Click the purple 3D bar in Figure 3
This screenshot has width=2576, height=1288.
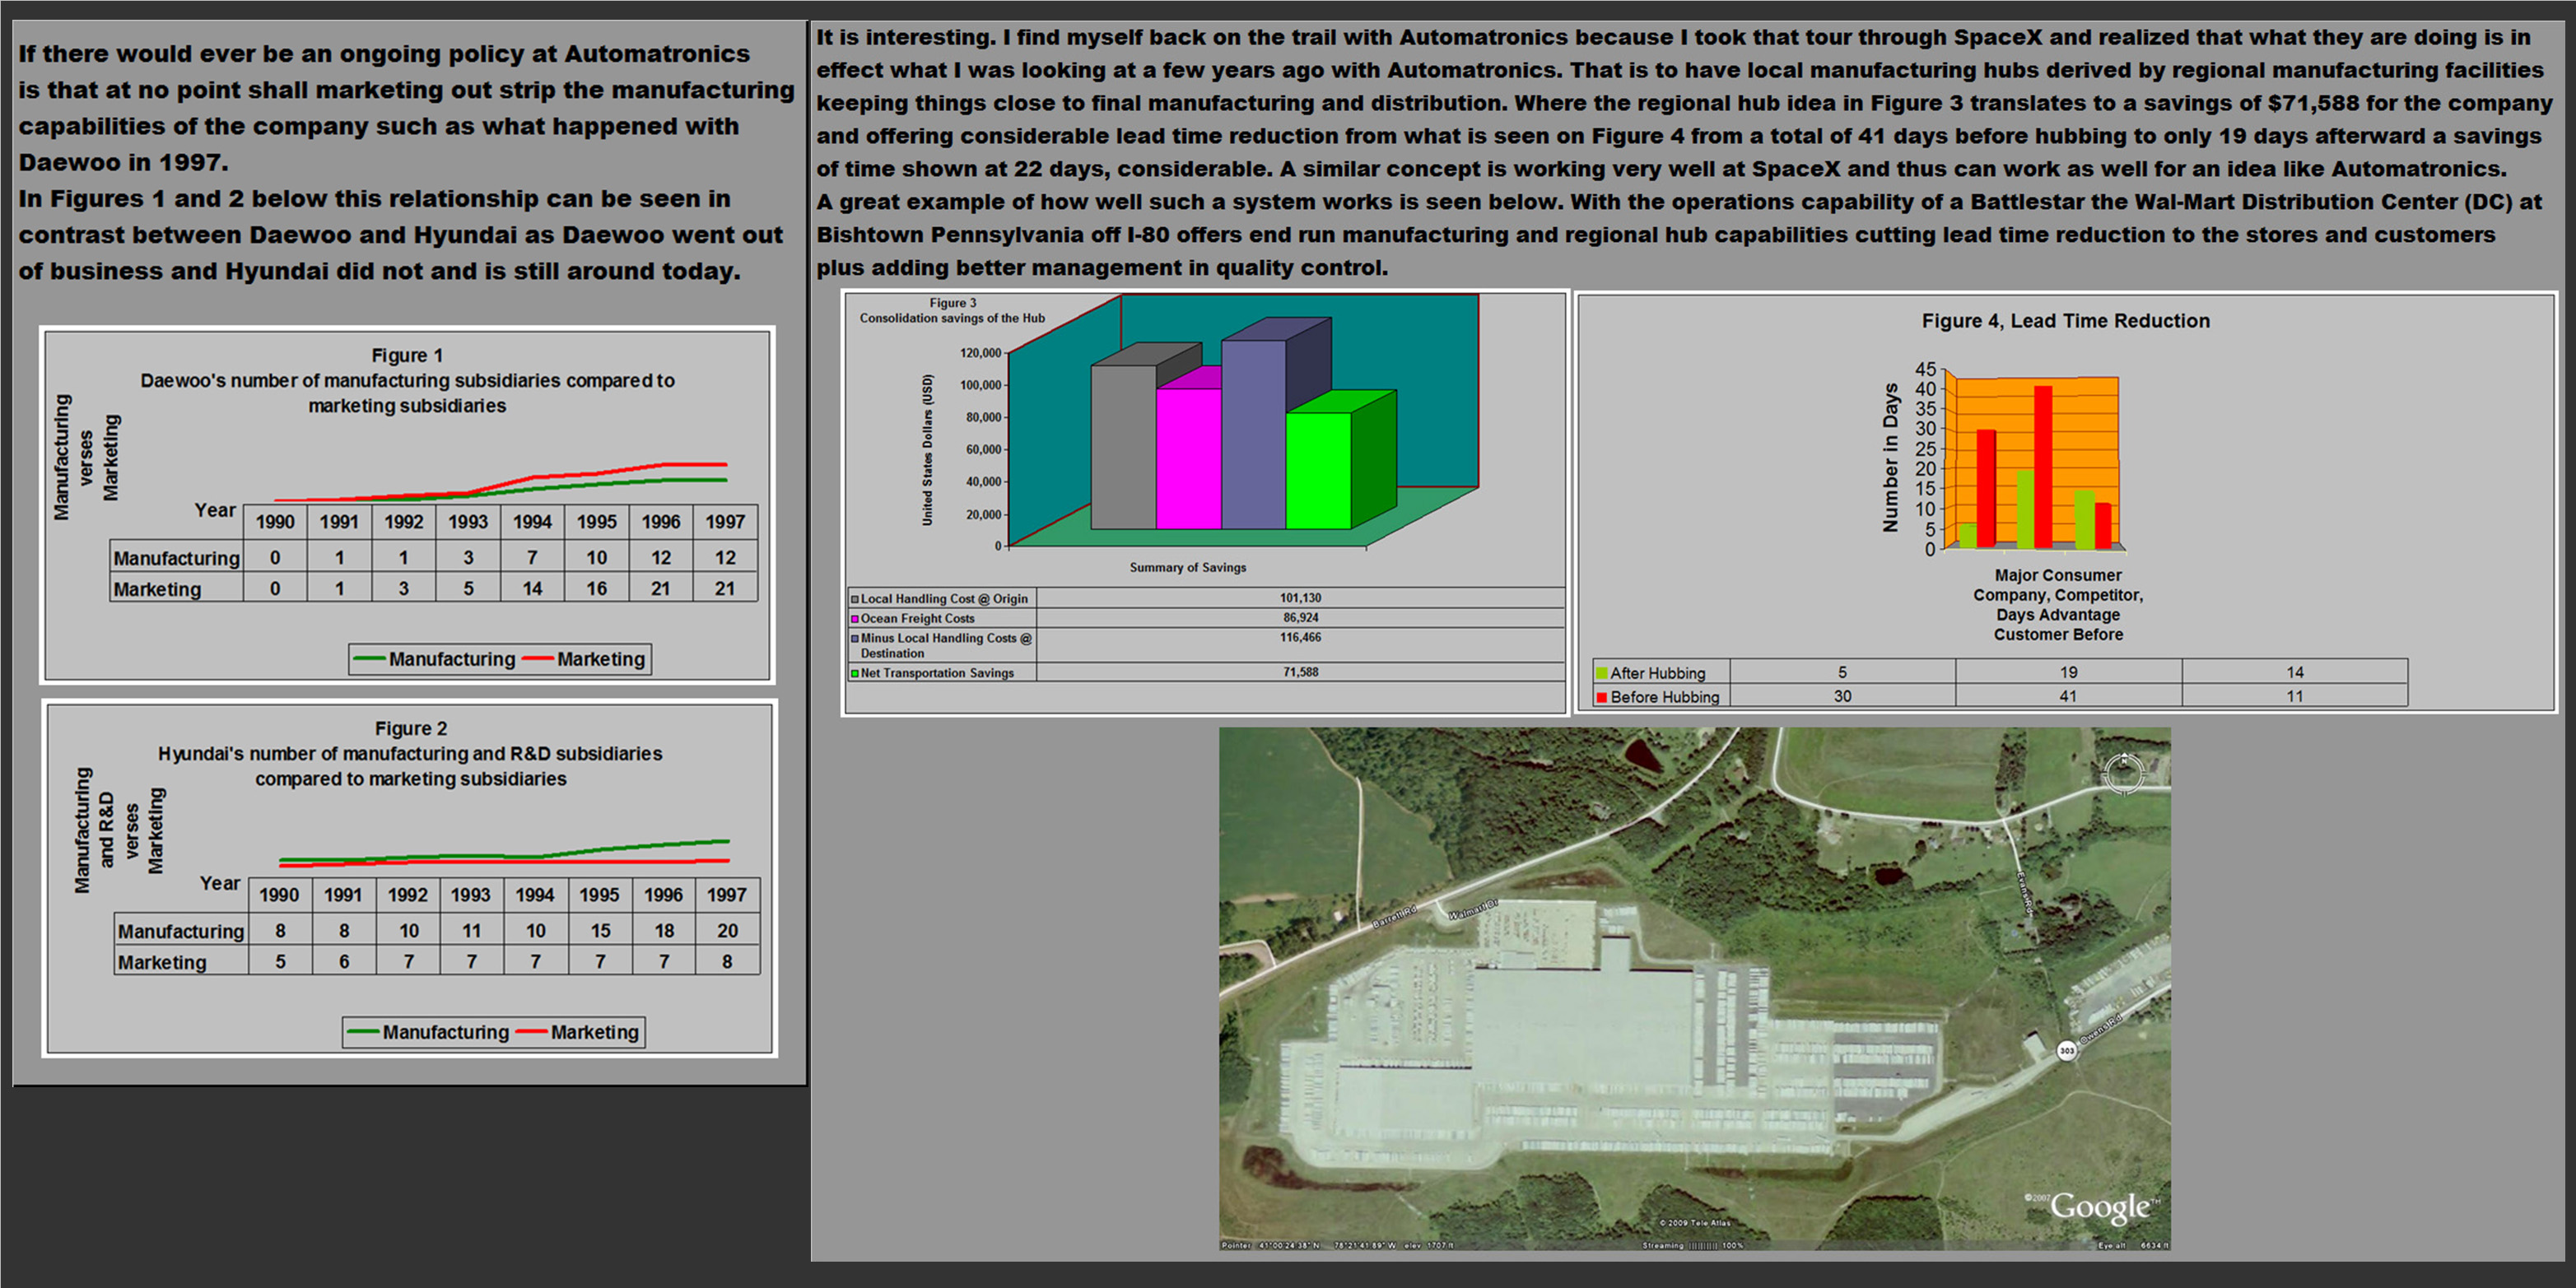pyautogui.click(x=1253, y=434)
